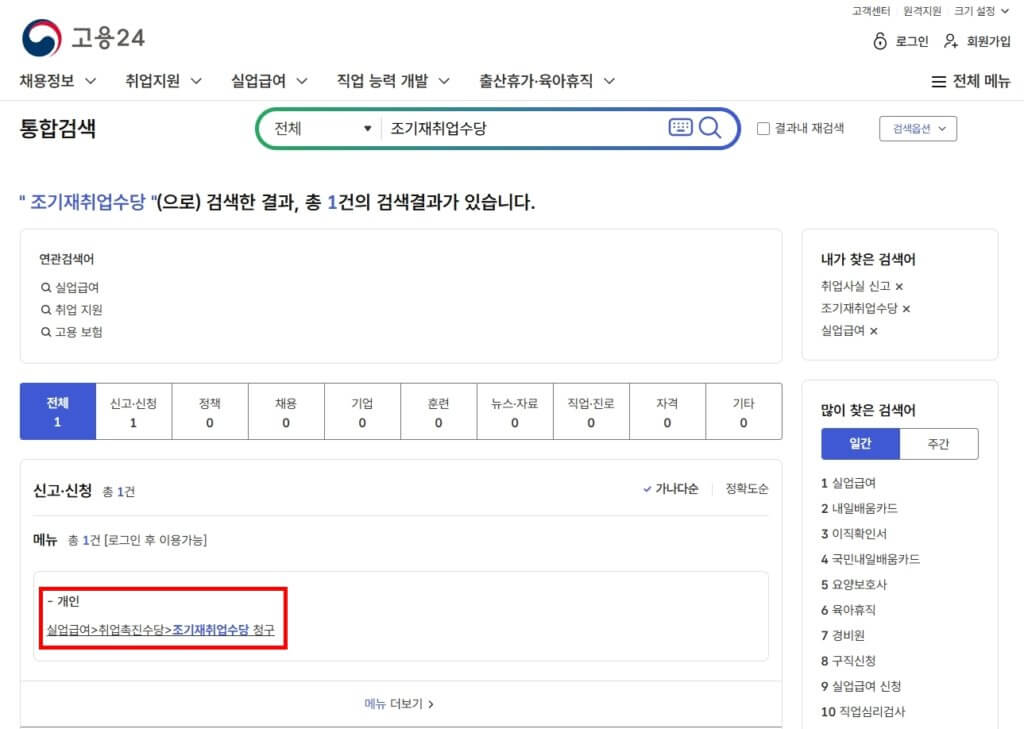Screen dimensions: 1024x729
Task: Open the virtual keyboard icon
Action: (x=680, y=128)
